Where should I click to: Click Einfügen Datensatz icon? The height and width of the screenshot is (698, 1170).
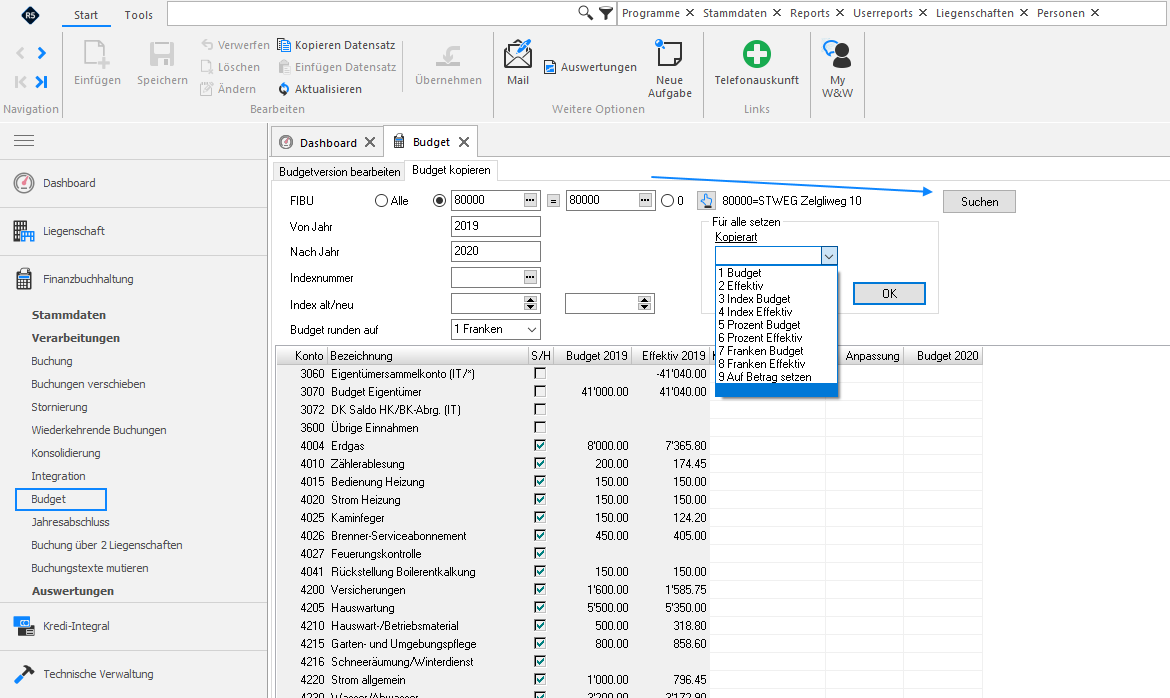click(284, 66)
